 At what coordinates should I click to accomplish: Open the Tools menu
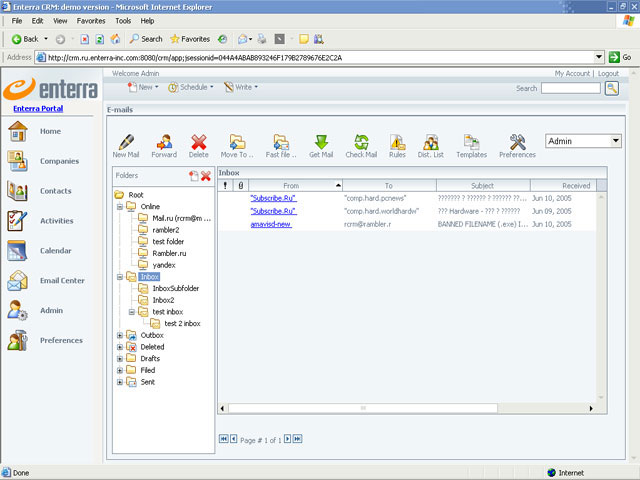pyautogui.click(x=123, y=21)
